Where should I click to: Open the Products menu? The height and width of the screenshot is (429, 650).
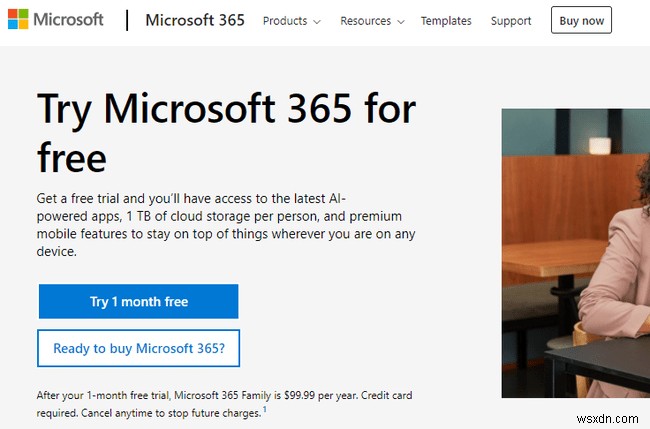pyautogui.click(x=284, y=21)
